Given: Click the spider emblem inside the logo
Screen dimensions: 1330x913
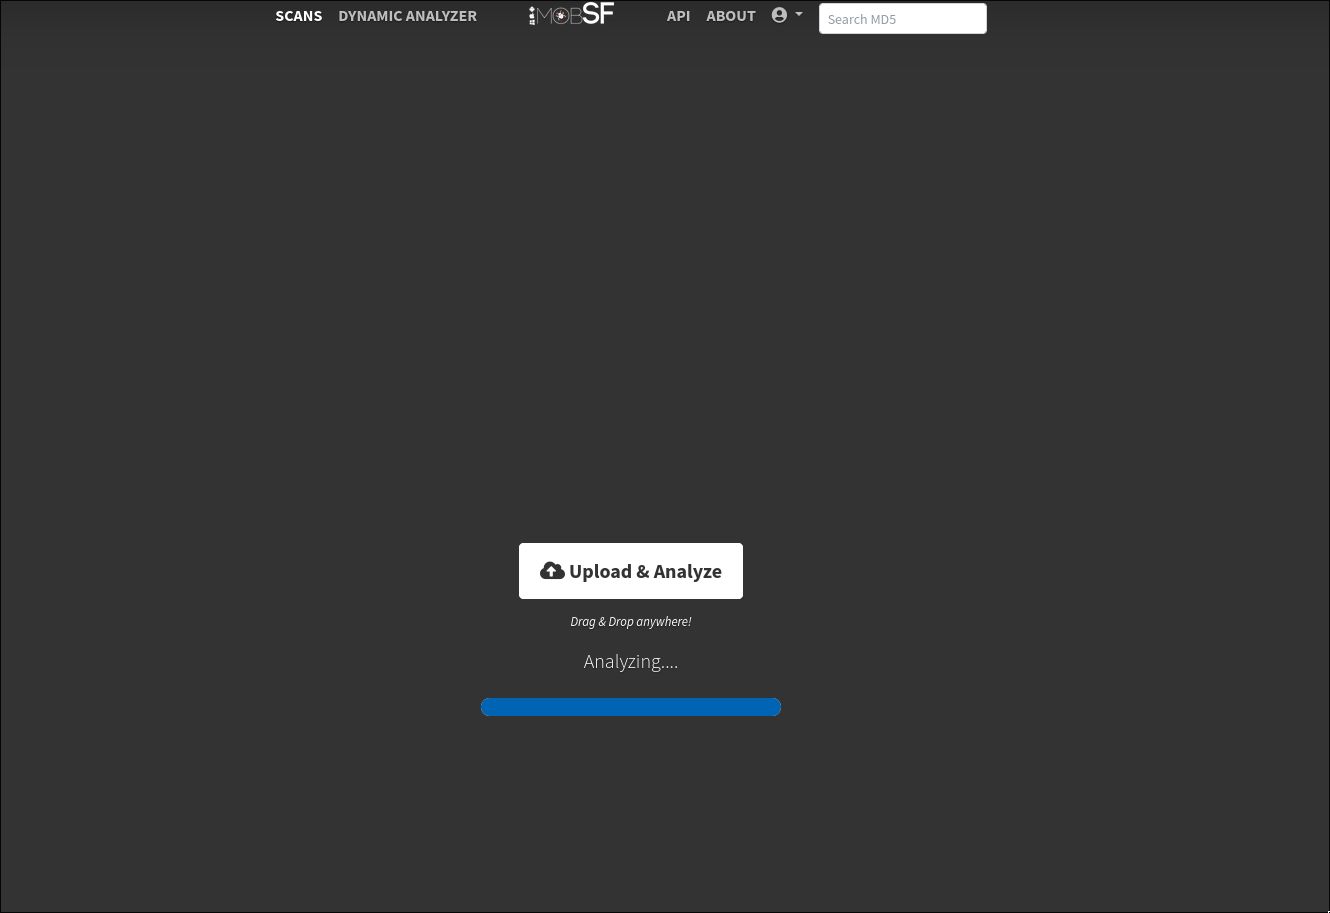Looking at the screenshot, I should tap(562, 16).
